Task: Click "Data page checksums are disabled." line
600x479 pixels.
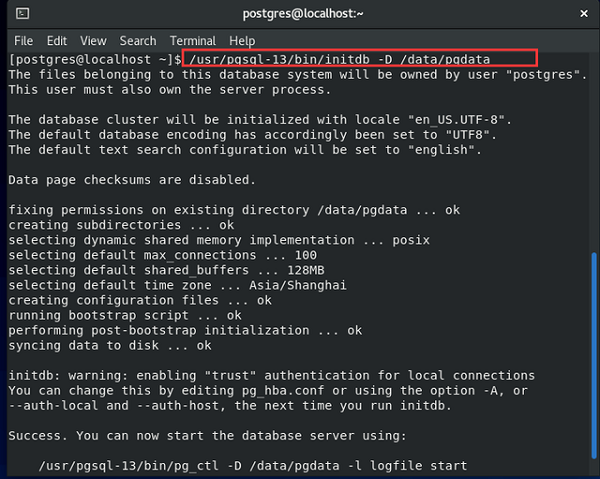Action: [x=132, y=180]
